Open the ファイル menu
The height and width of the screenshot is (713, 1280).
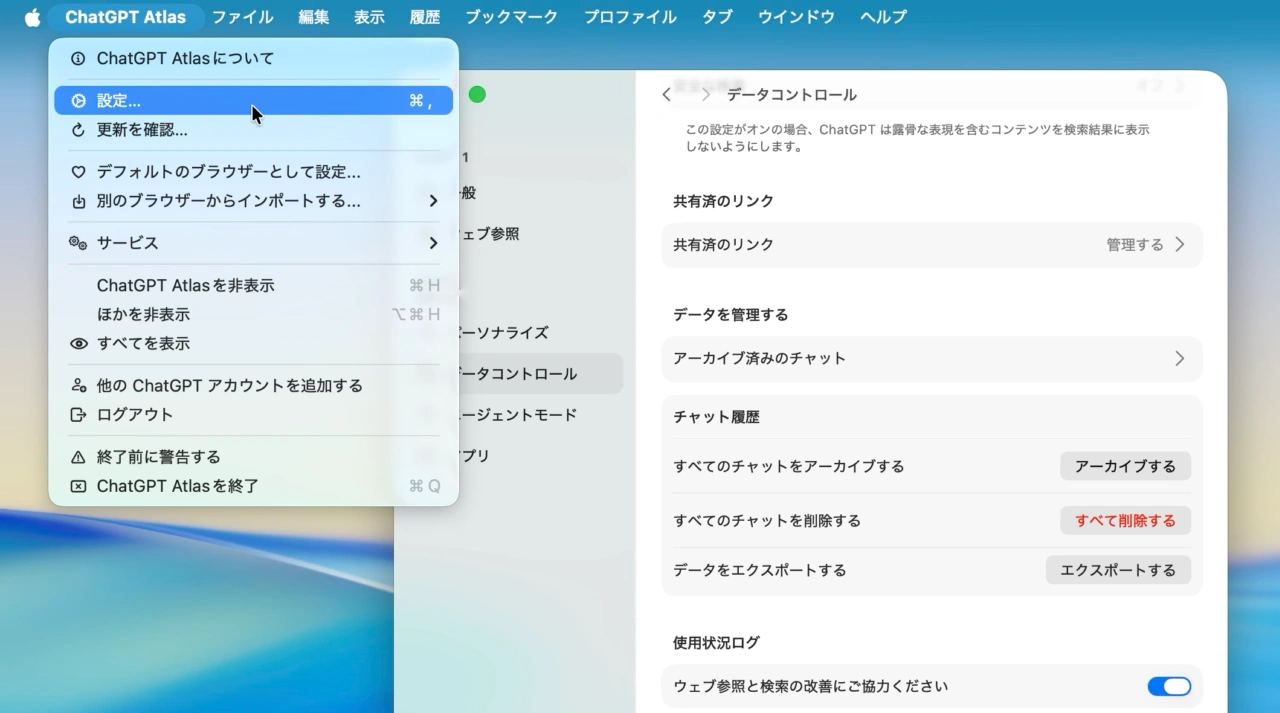pos(242,17)
